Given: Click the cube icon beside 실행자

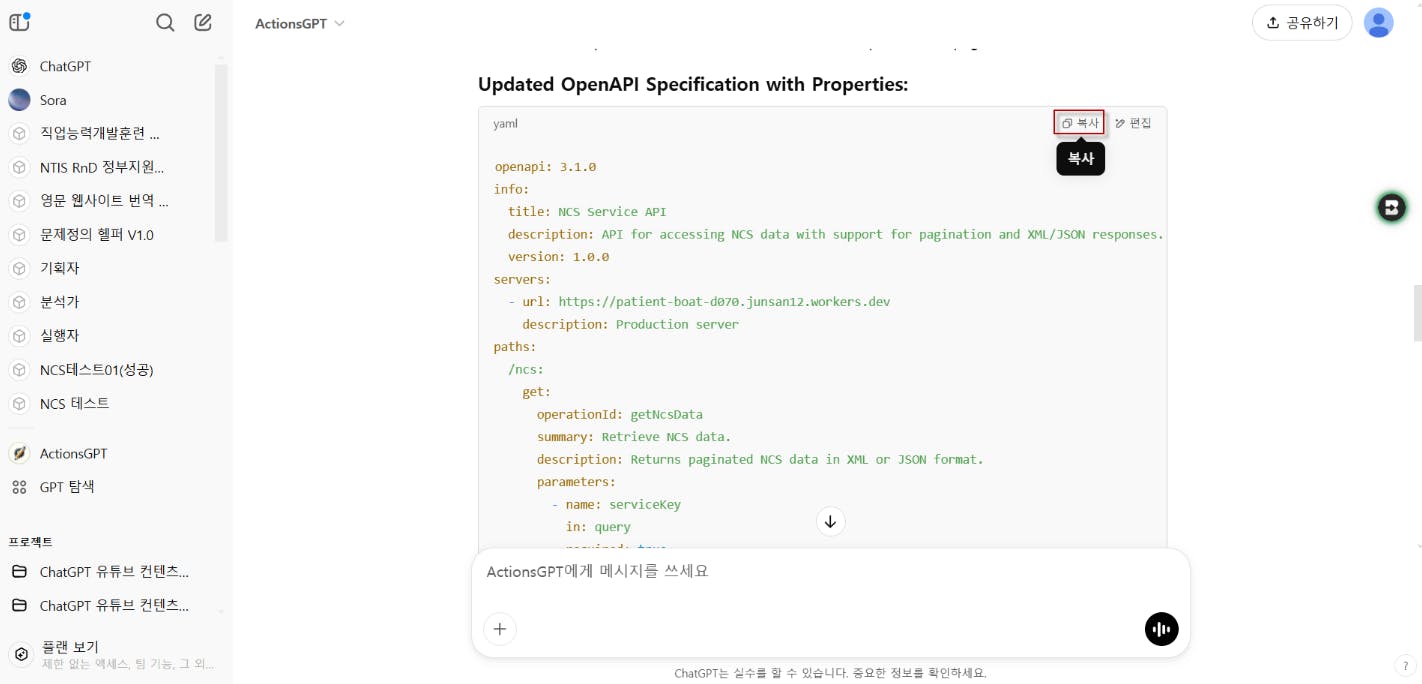Looking at the screenshot, I should (19, 336).
